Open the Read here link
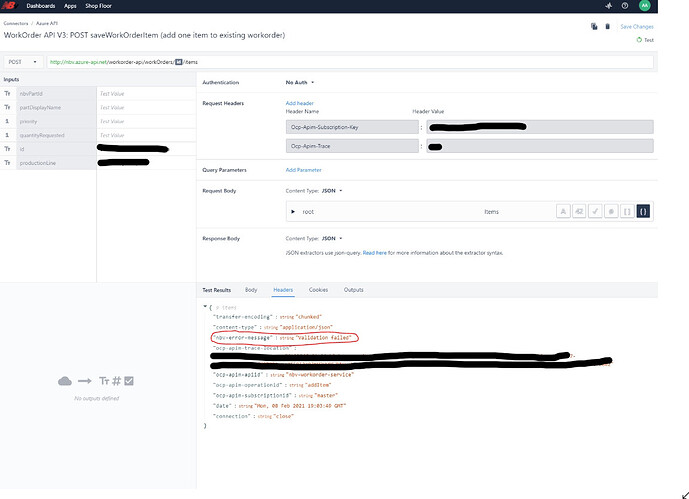The width and height of the screenshot is (689, 499). point(375,253)
